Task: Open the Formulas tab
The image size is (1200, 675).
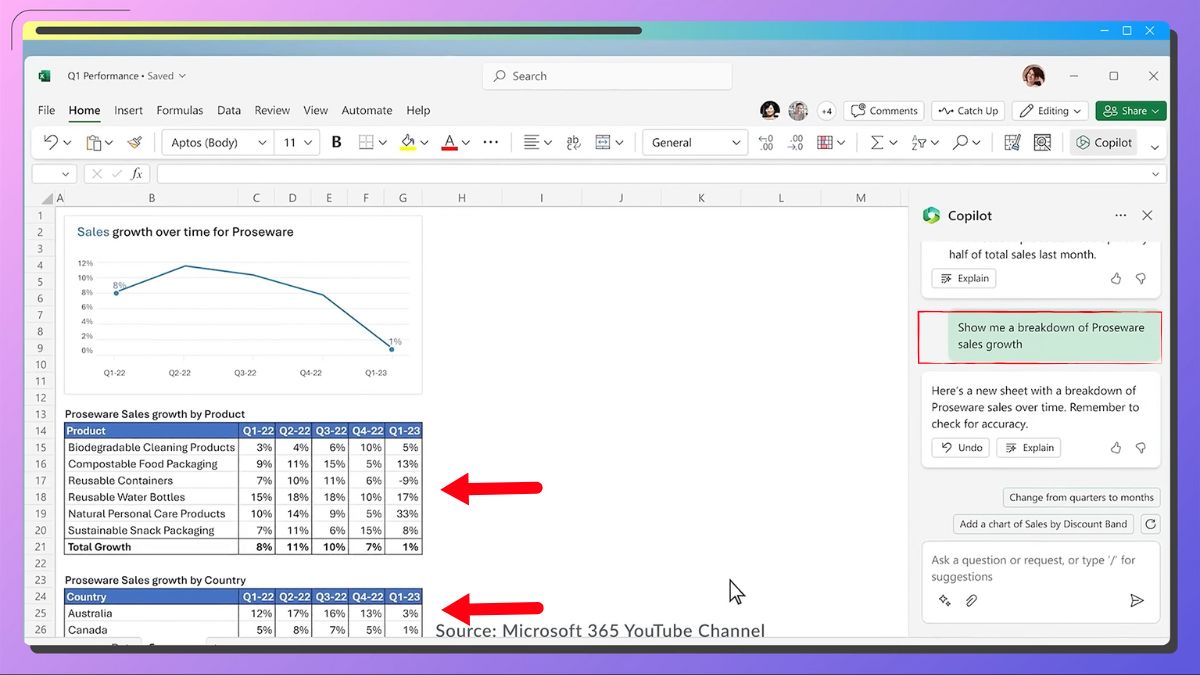Action: tap(180, 110)
